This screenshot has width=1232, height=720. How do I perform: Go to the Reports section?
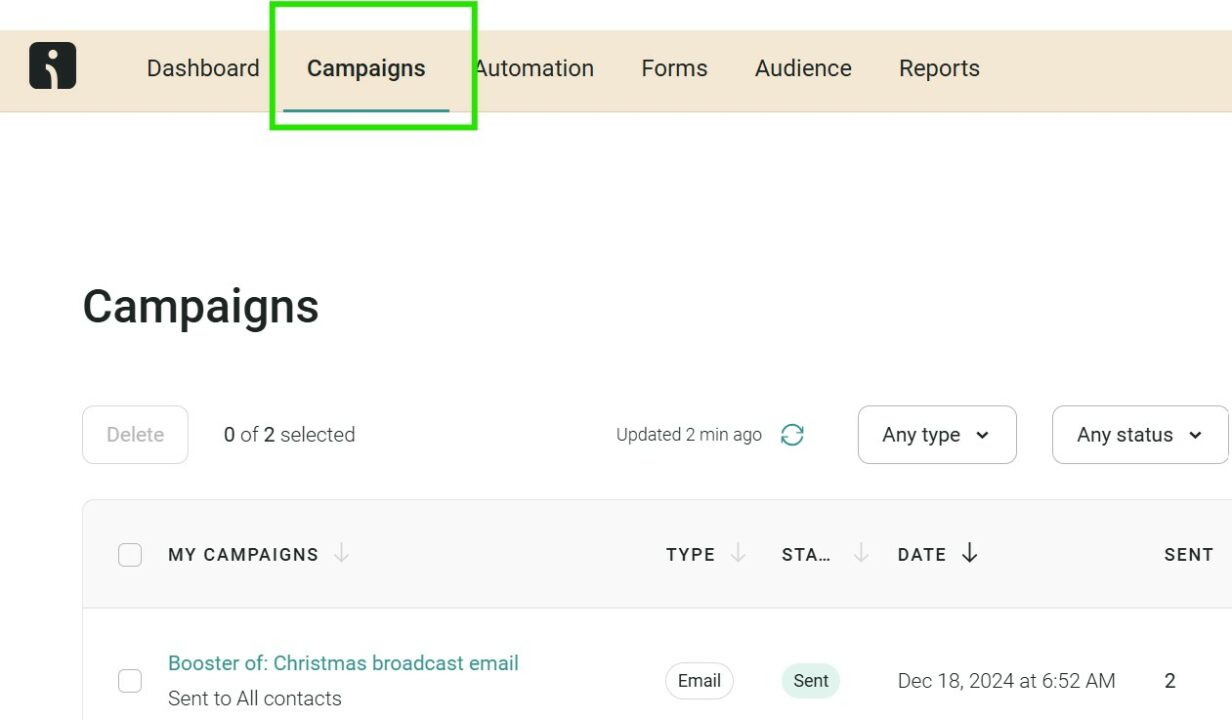point(938,68)
